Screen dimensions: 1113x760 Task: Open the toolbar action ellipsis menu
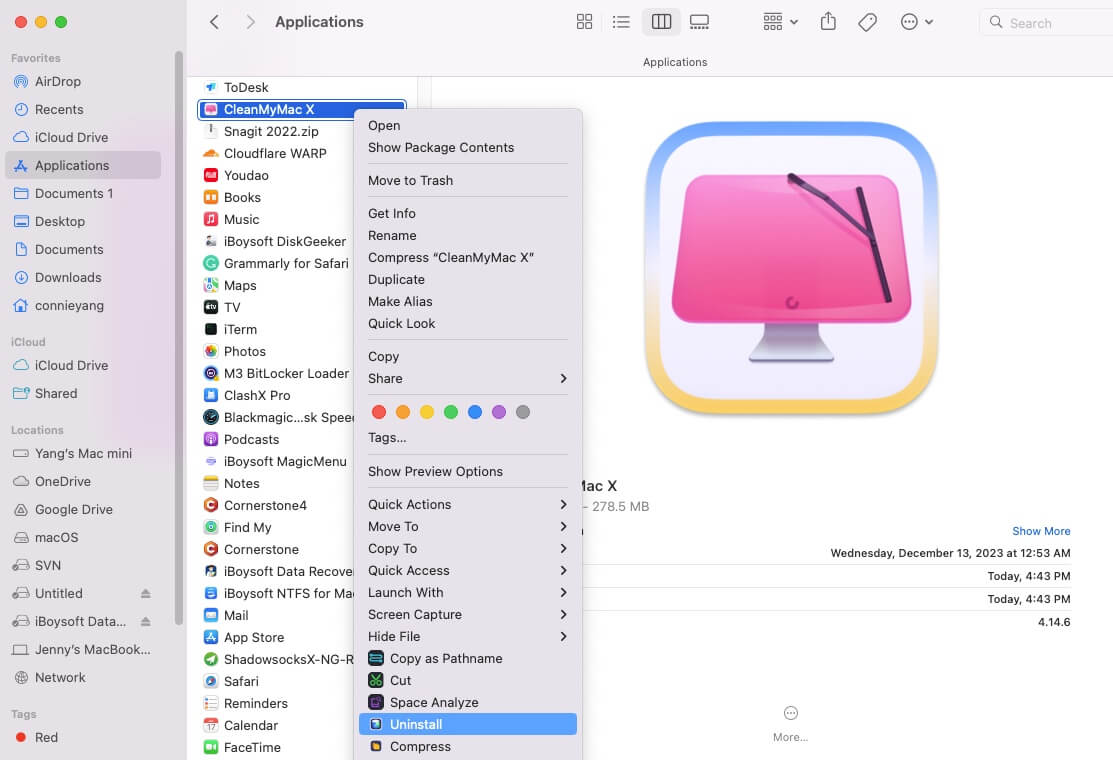tap(916, 22)
